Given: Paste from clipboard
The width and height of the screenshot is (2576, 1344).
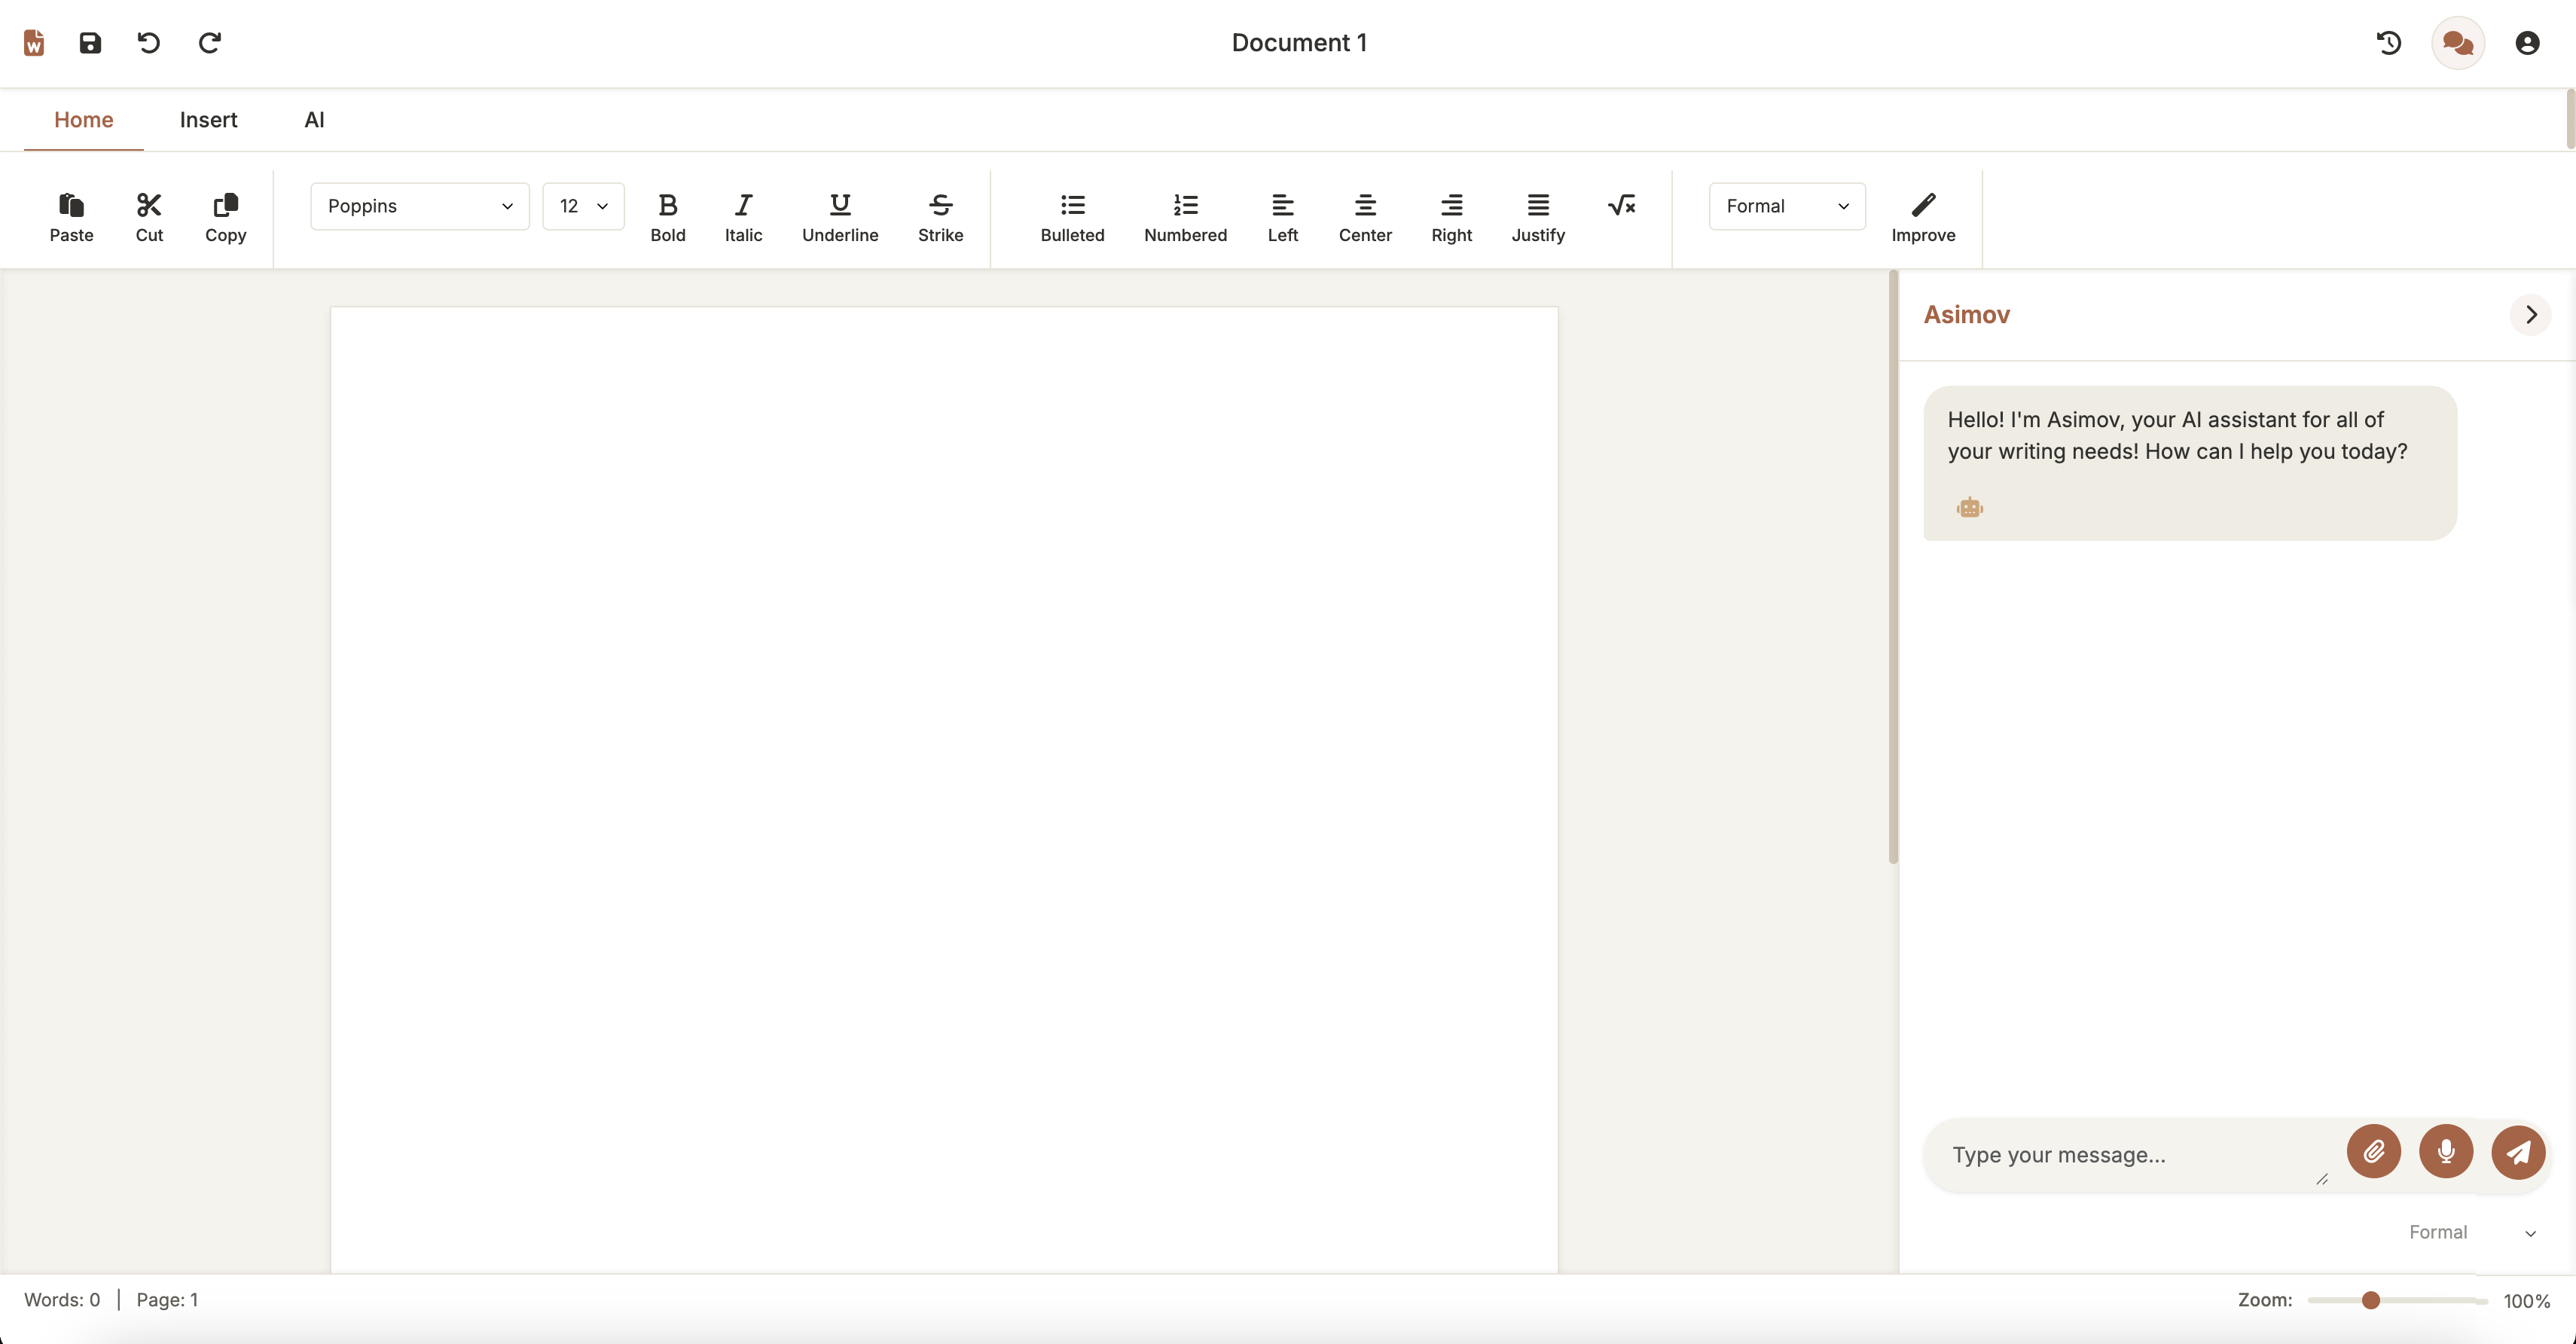Looking at the screenshot, I should coord(71,218).
